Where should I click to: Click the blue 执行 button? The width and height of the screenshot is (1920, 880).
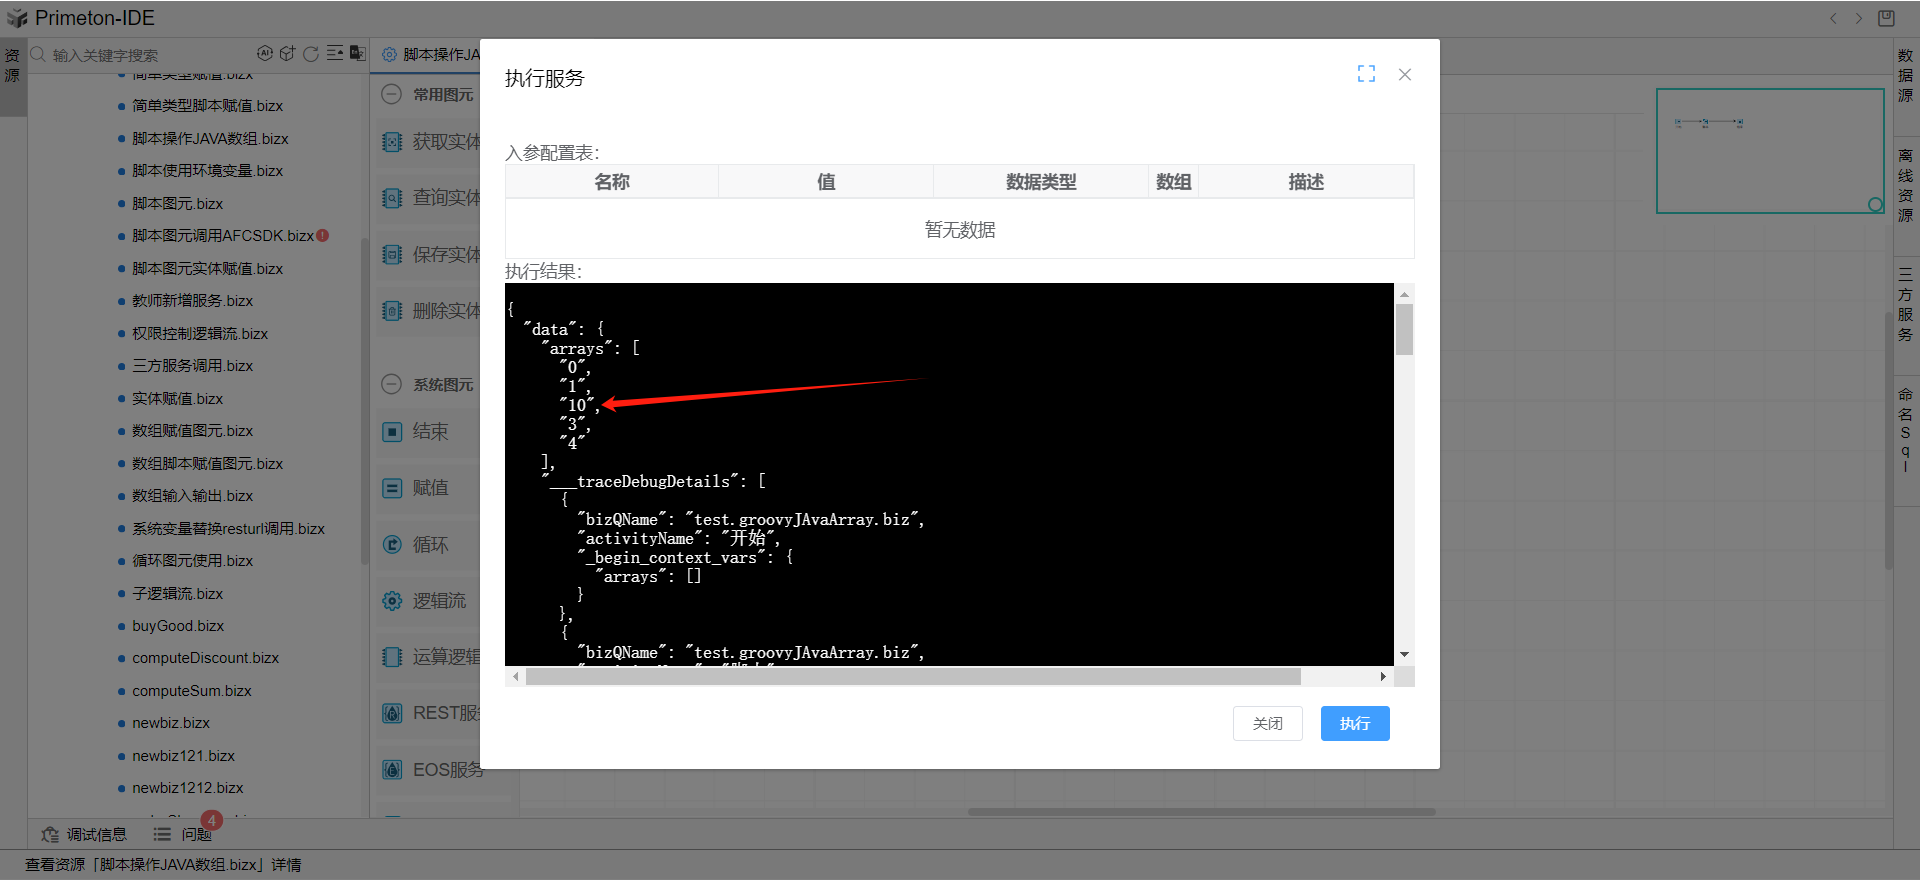click(1354, 723)
